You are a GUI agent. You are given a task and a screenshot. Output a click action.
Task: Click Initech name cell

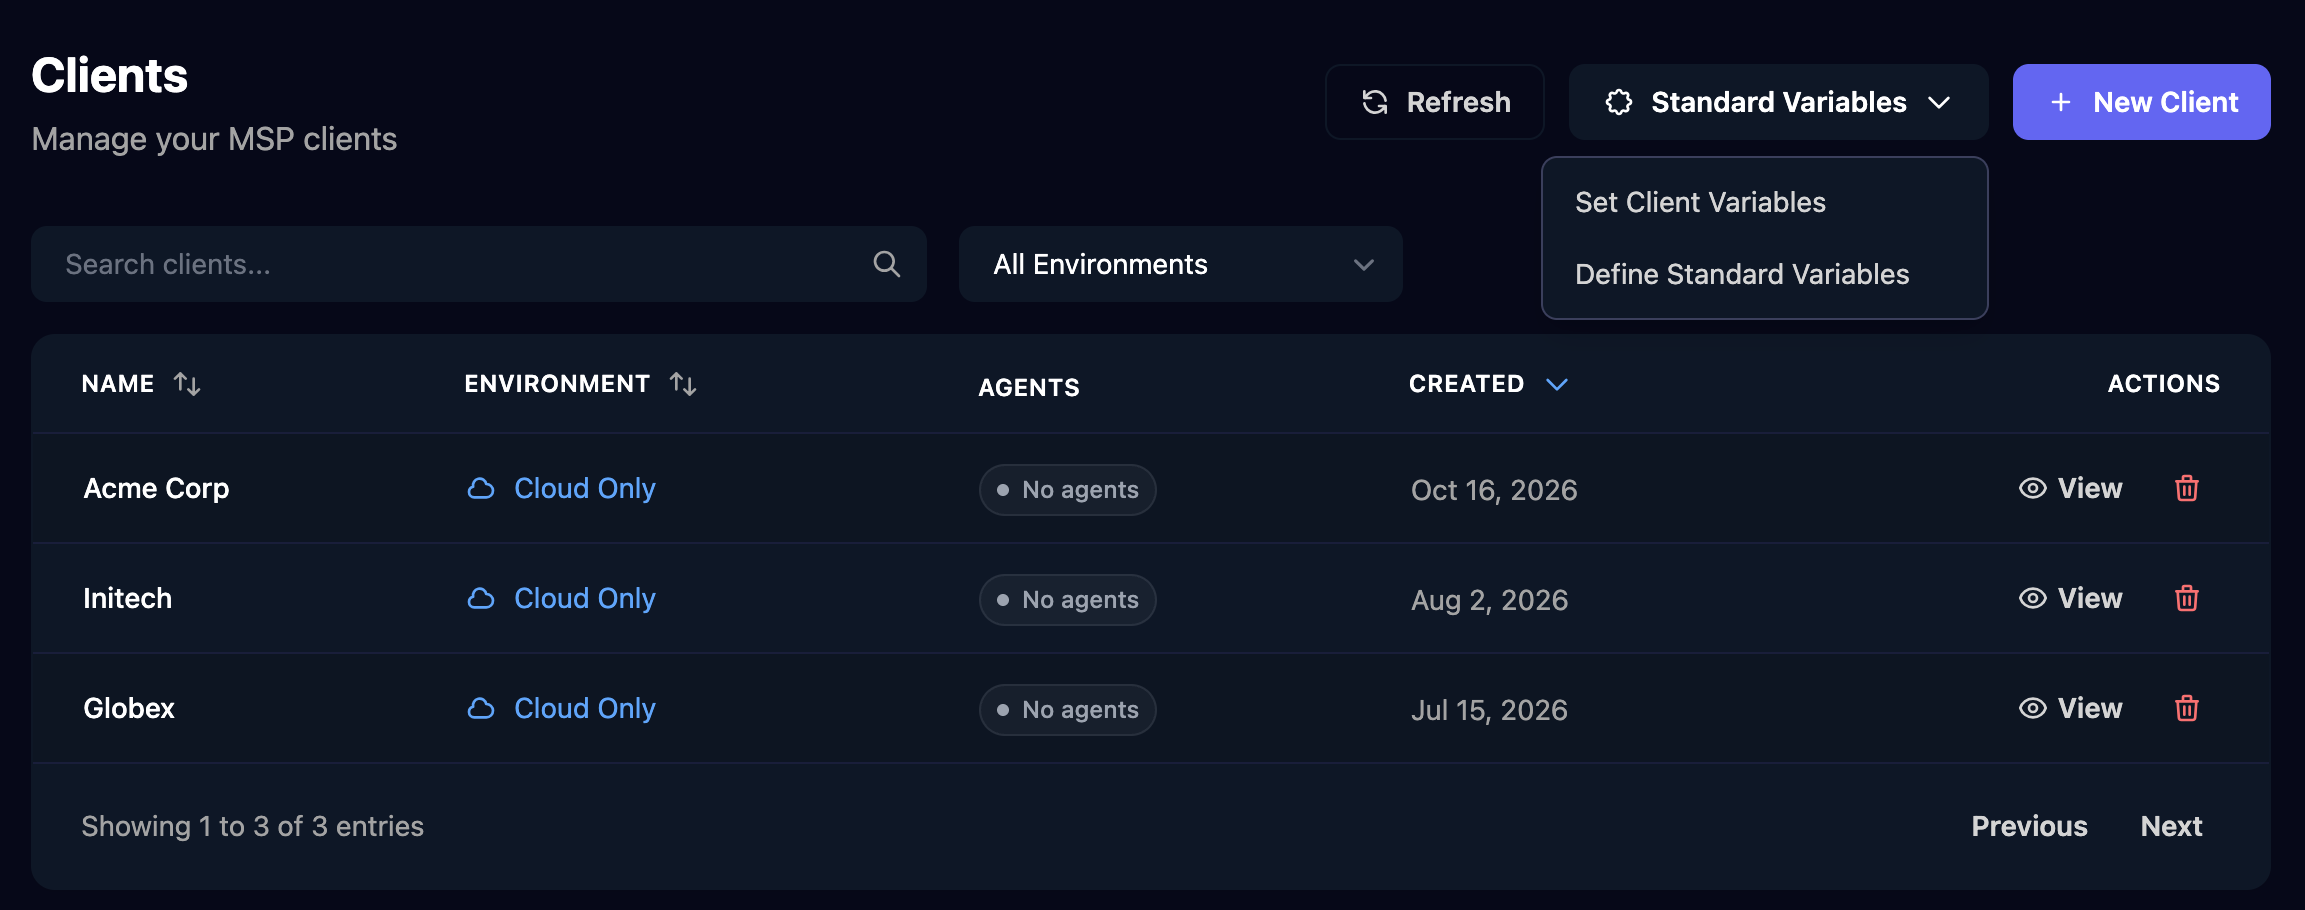point(128,598)
